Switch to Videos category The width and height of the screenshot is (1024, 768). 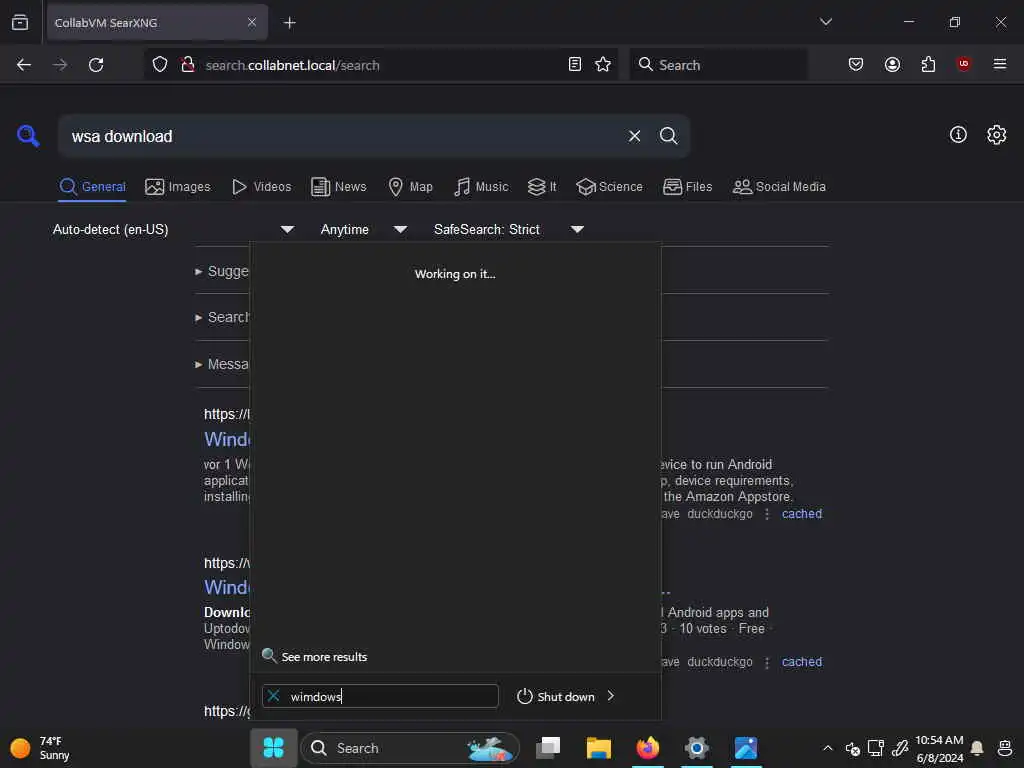pos(261,187)
